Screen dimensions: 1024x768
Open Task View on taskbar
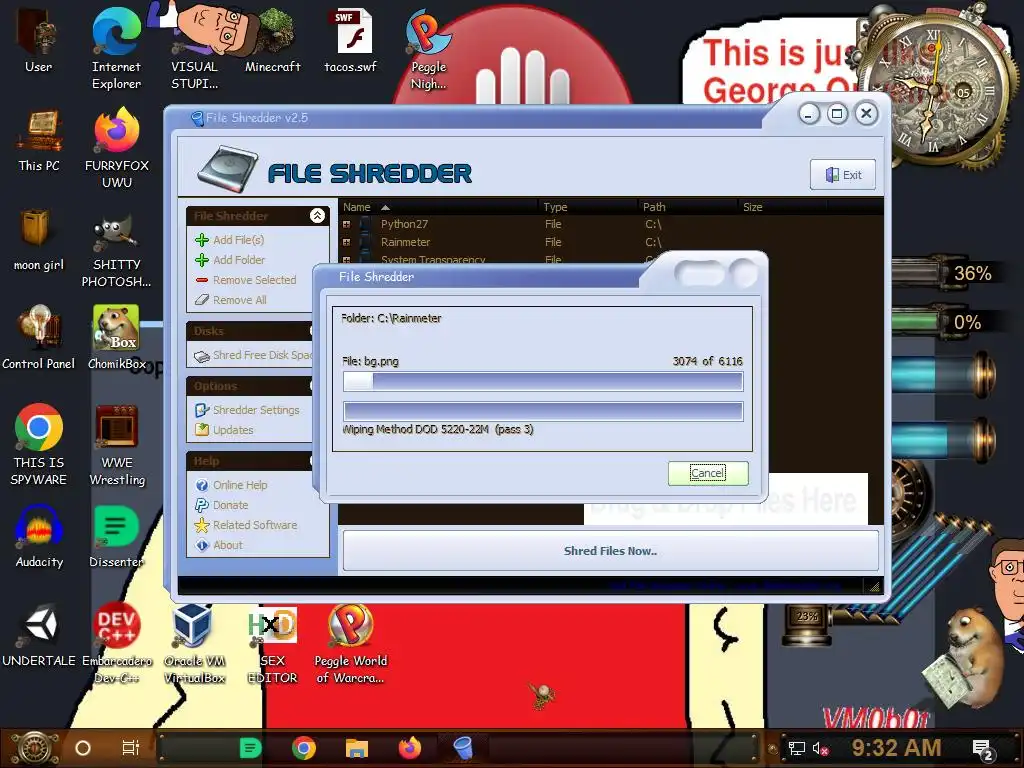pos(131,748)
